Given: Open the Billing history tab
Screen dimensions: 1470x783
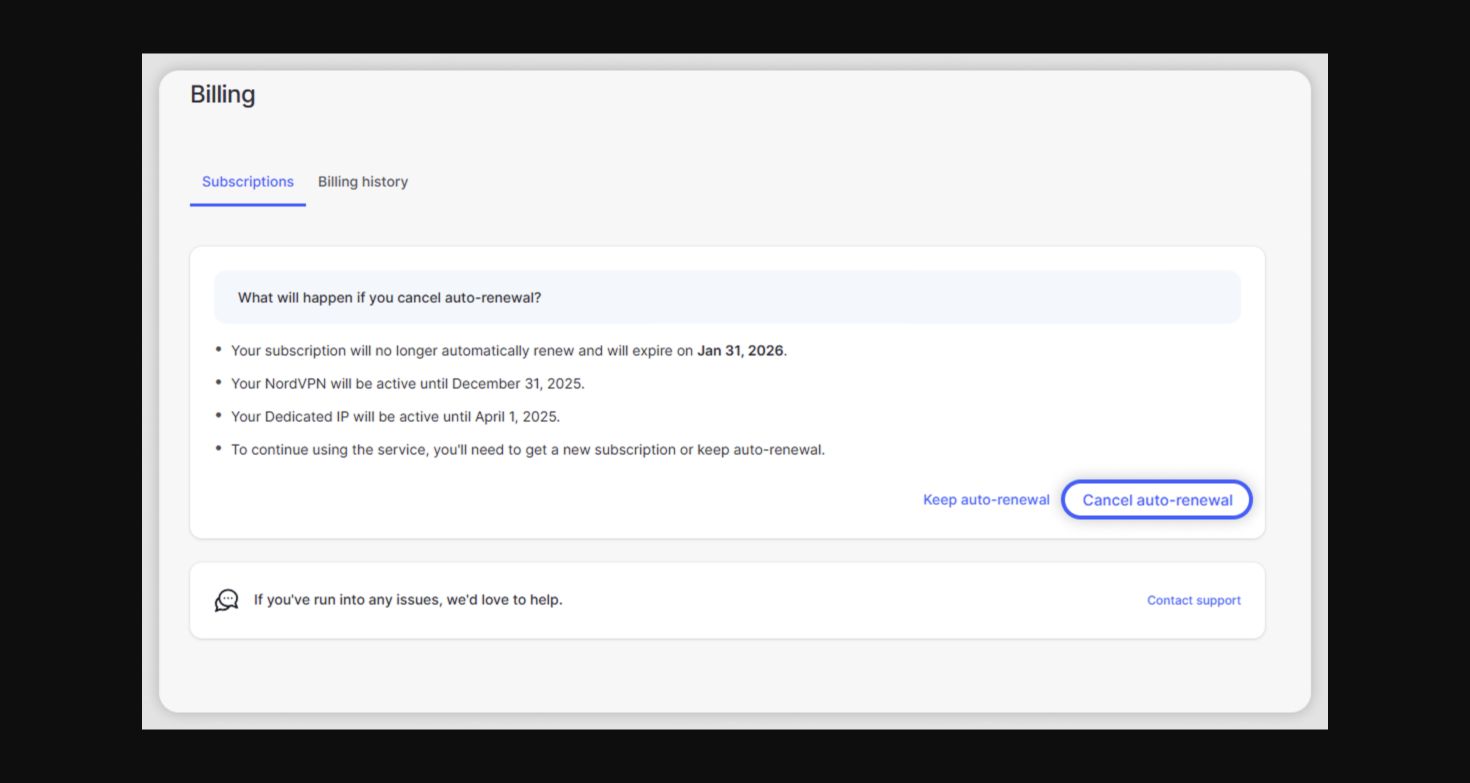Looking at the screenshot, I should pos(363,182).
